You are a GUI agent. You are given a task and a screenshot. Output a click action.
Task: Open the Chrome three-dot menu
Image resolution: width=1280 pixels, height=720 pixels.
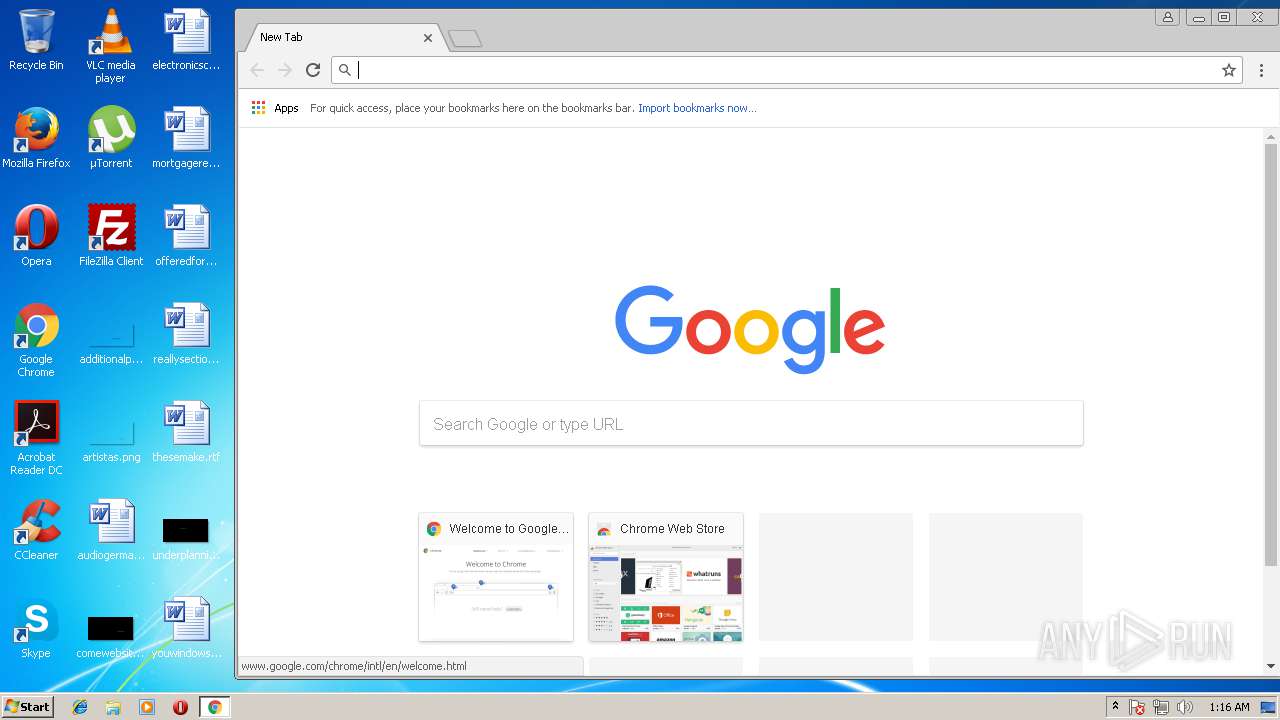pos(1261,70)
